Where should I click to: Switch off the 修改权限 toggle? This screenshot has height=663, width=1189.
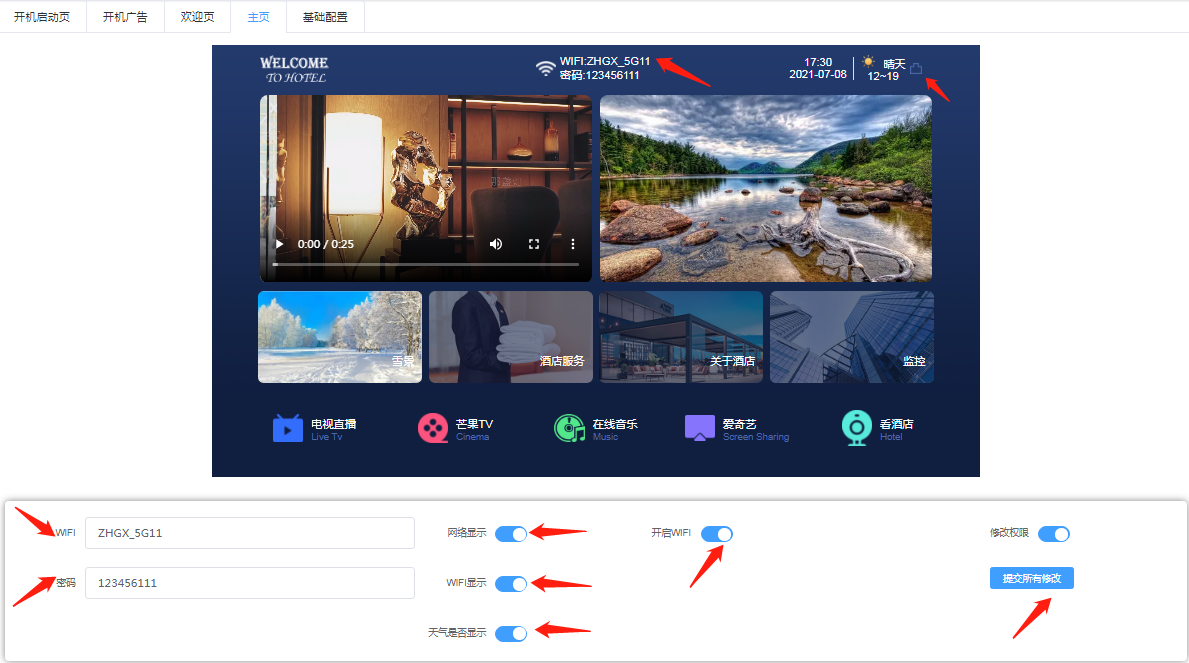[1054, 534]
